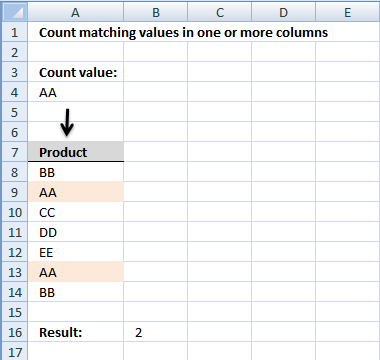380x360 pixels.
Task: Click the 'Count value:' label cell
Action: (76, 72)
